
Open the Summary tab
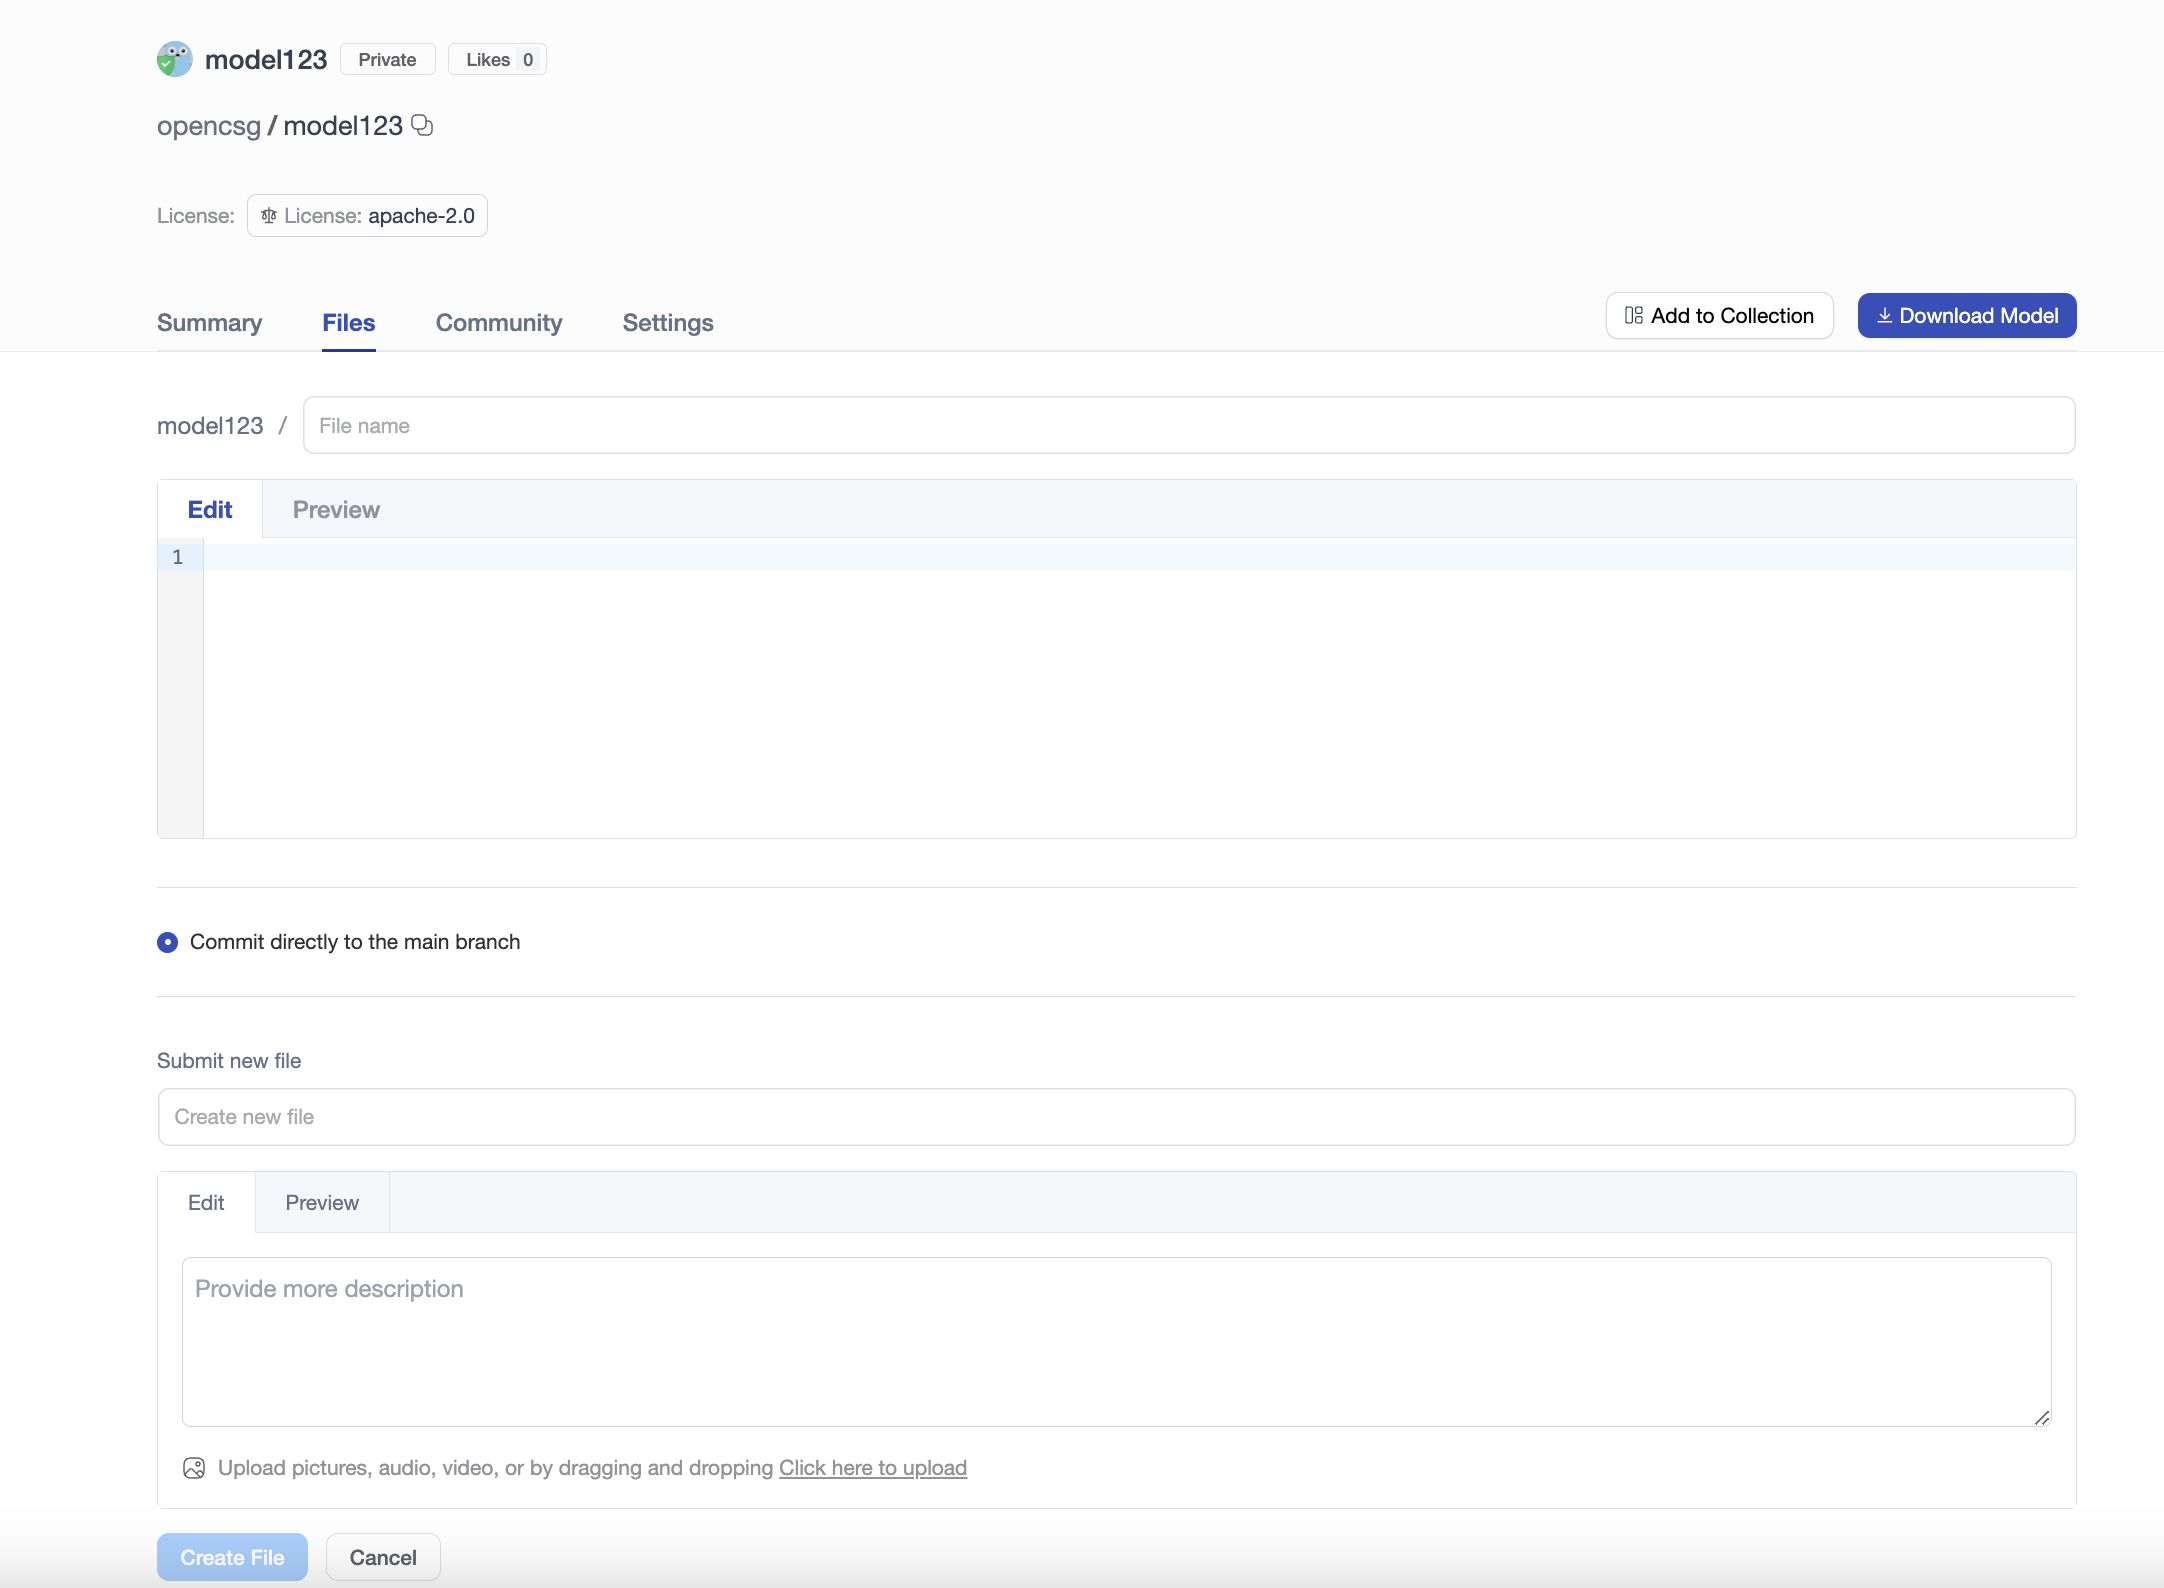pos(209,323)
